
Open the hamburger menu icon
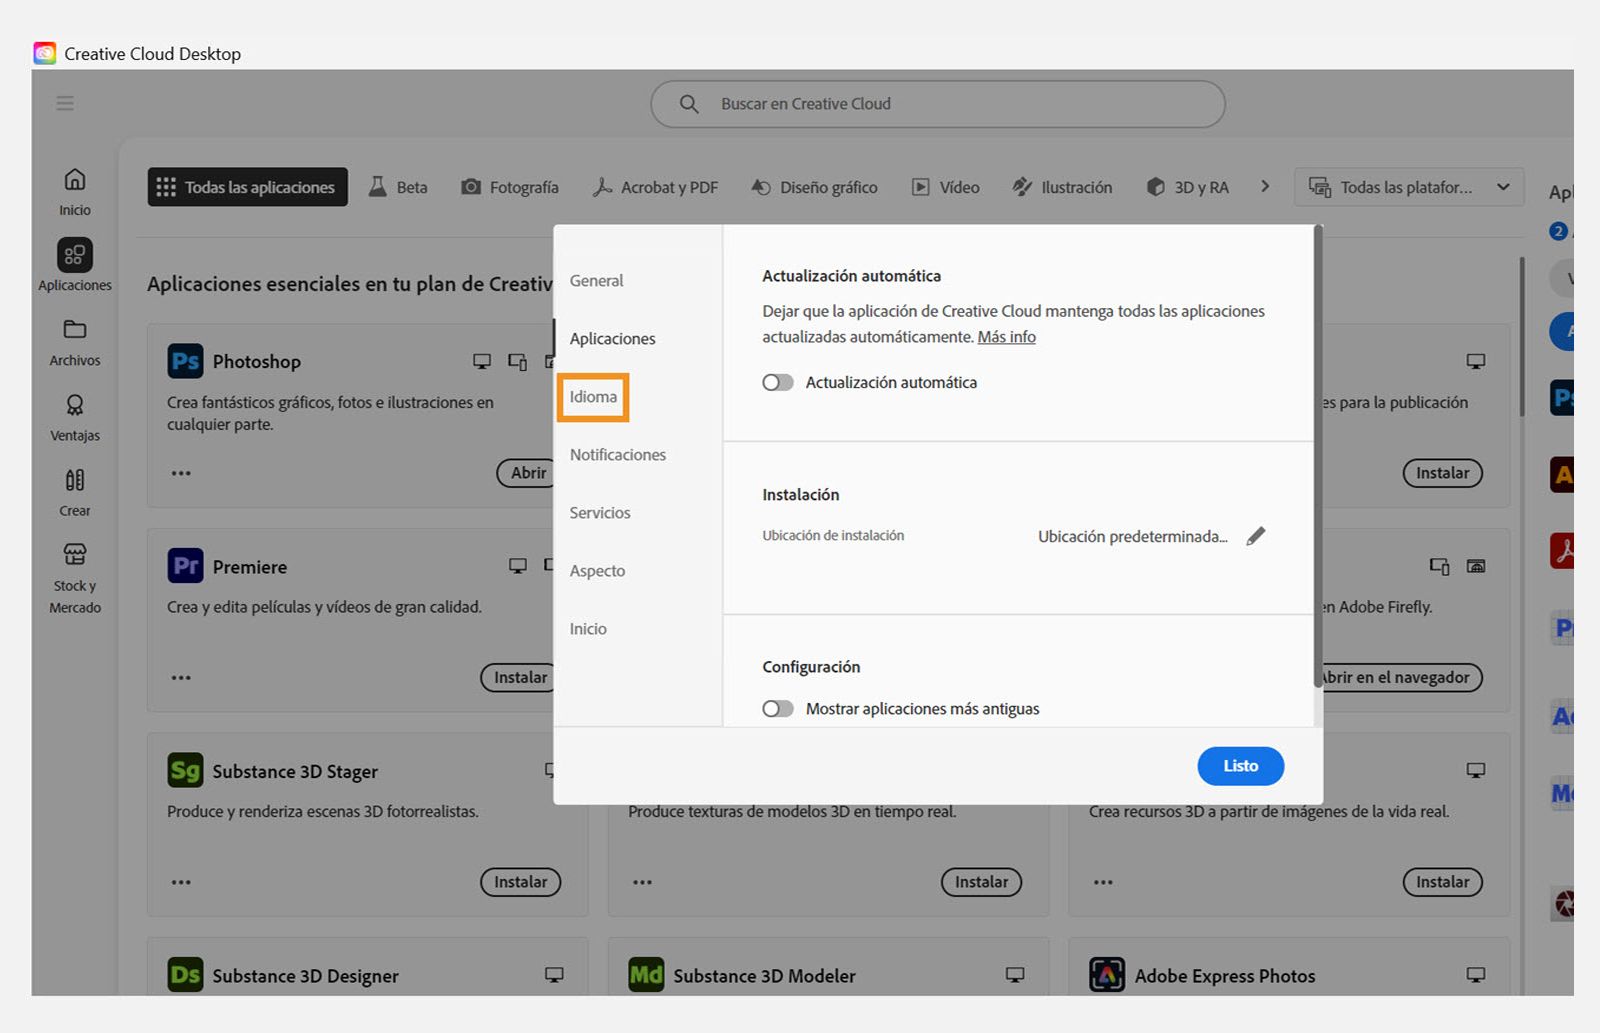[x=65, y=103]
